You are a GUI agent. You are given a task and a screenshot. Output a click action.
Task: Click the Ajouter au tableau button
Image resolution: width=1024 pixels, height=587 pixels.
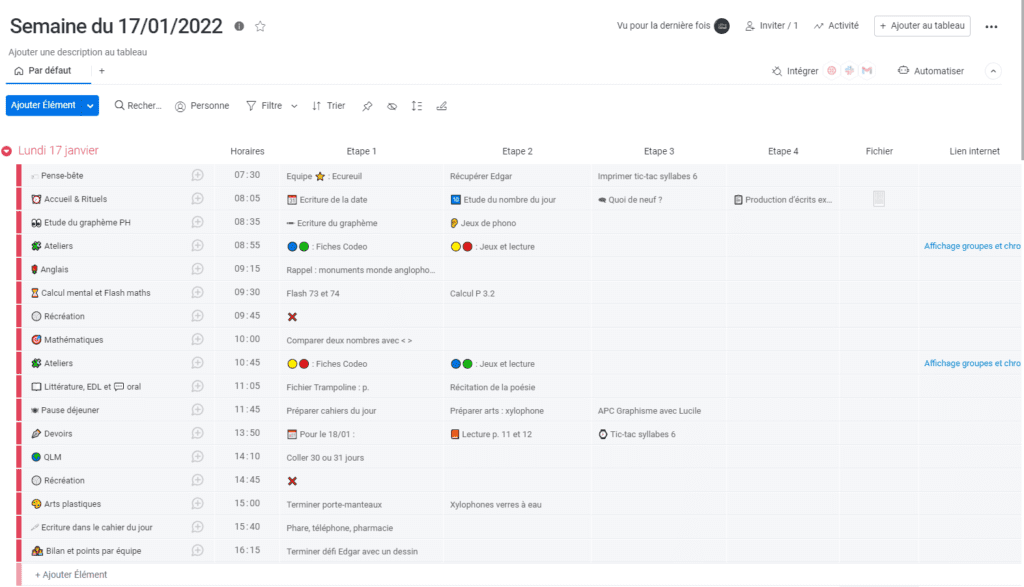(921, 26)
